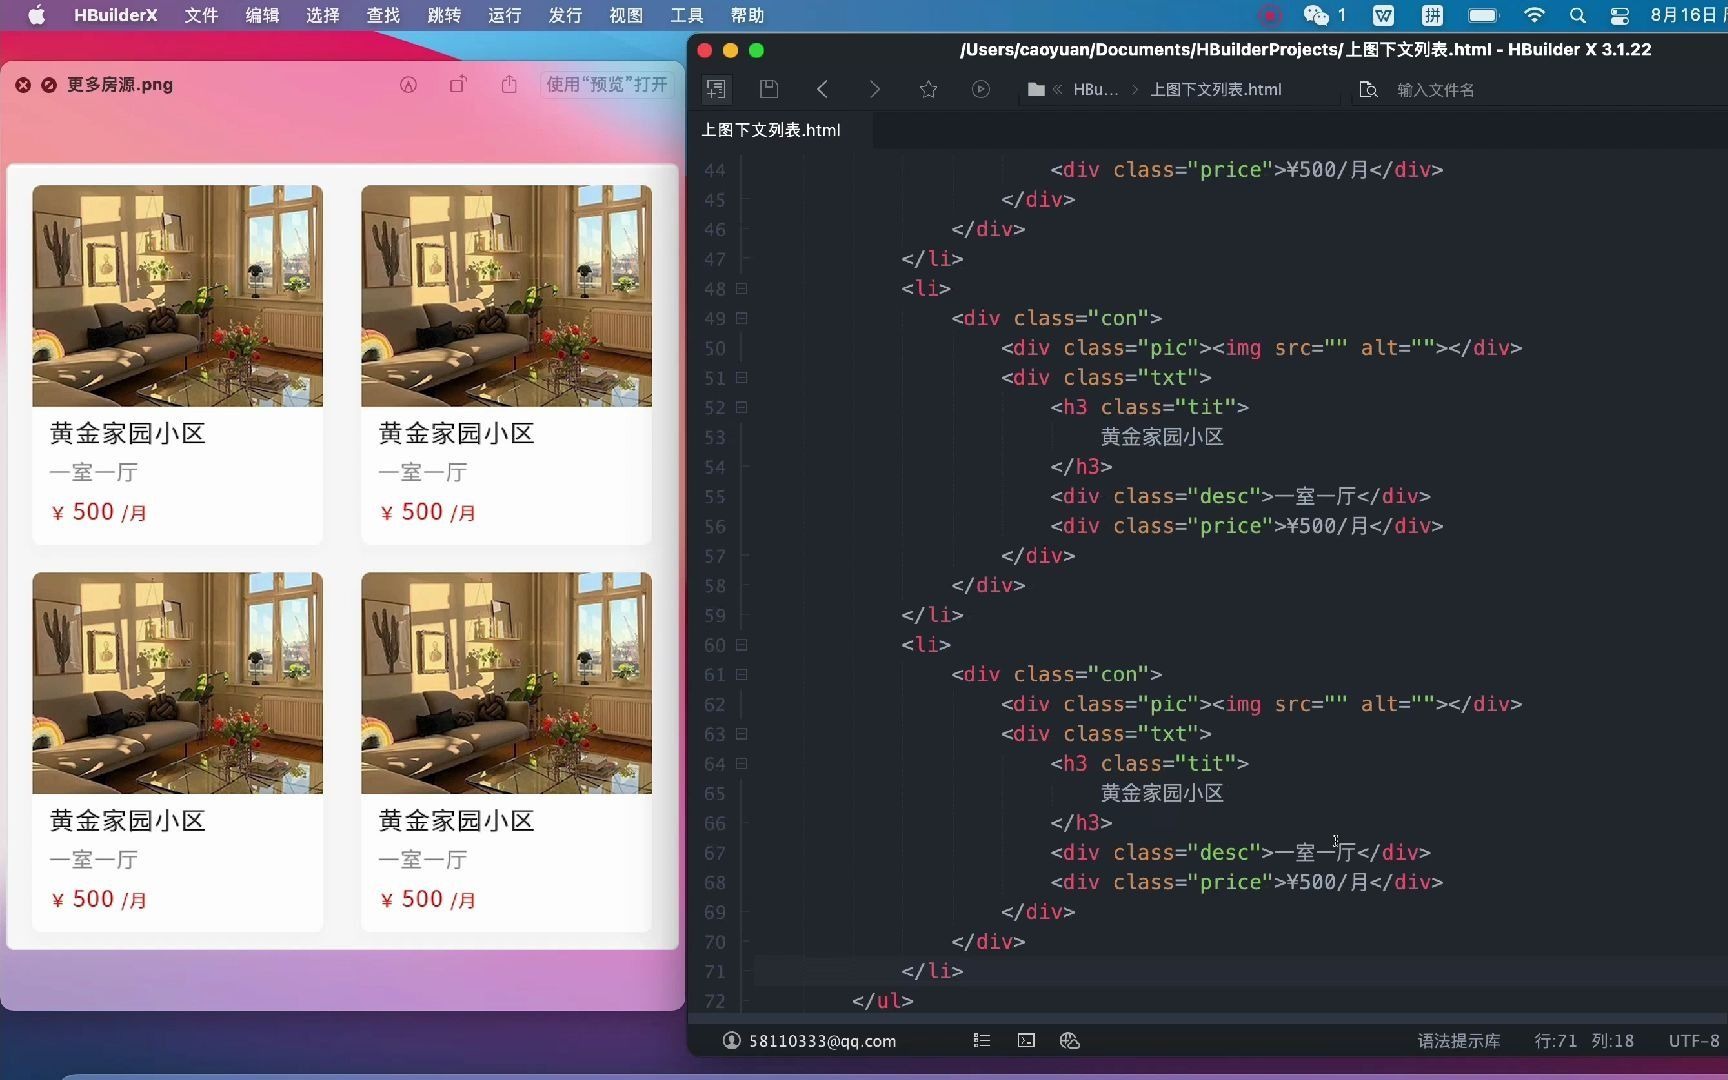1728x1080 pixels.
Task: Click the UTF-8 encoding indicator
Action: [x=1694, y=1041]
